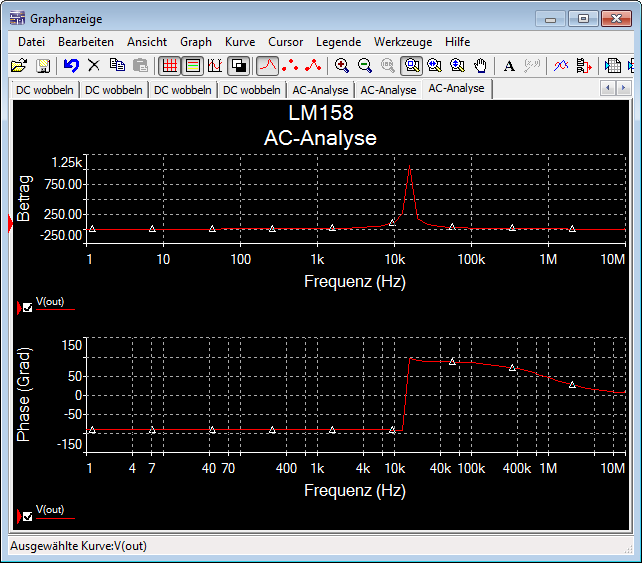Select the Zoom Area tool

[x=411, y=66]
